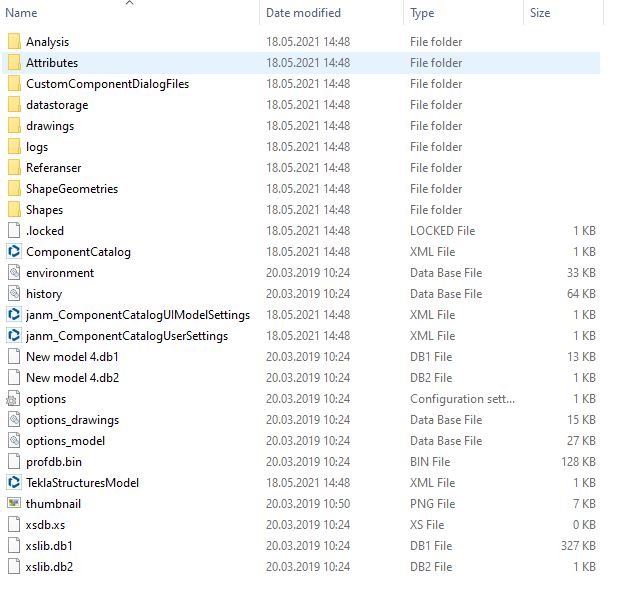Click the PNG File type cell
The image size is (621, 603).
tap(432, 504)
